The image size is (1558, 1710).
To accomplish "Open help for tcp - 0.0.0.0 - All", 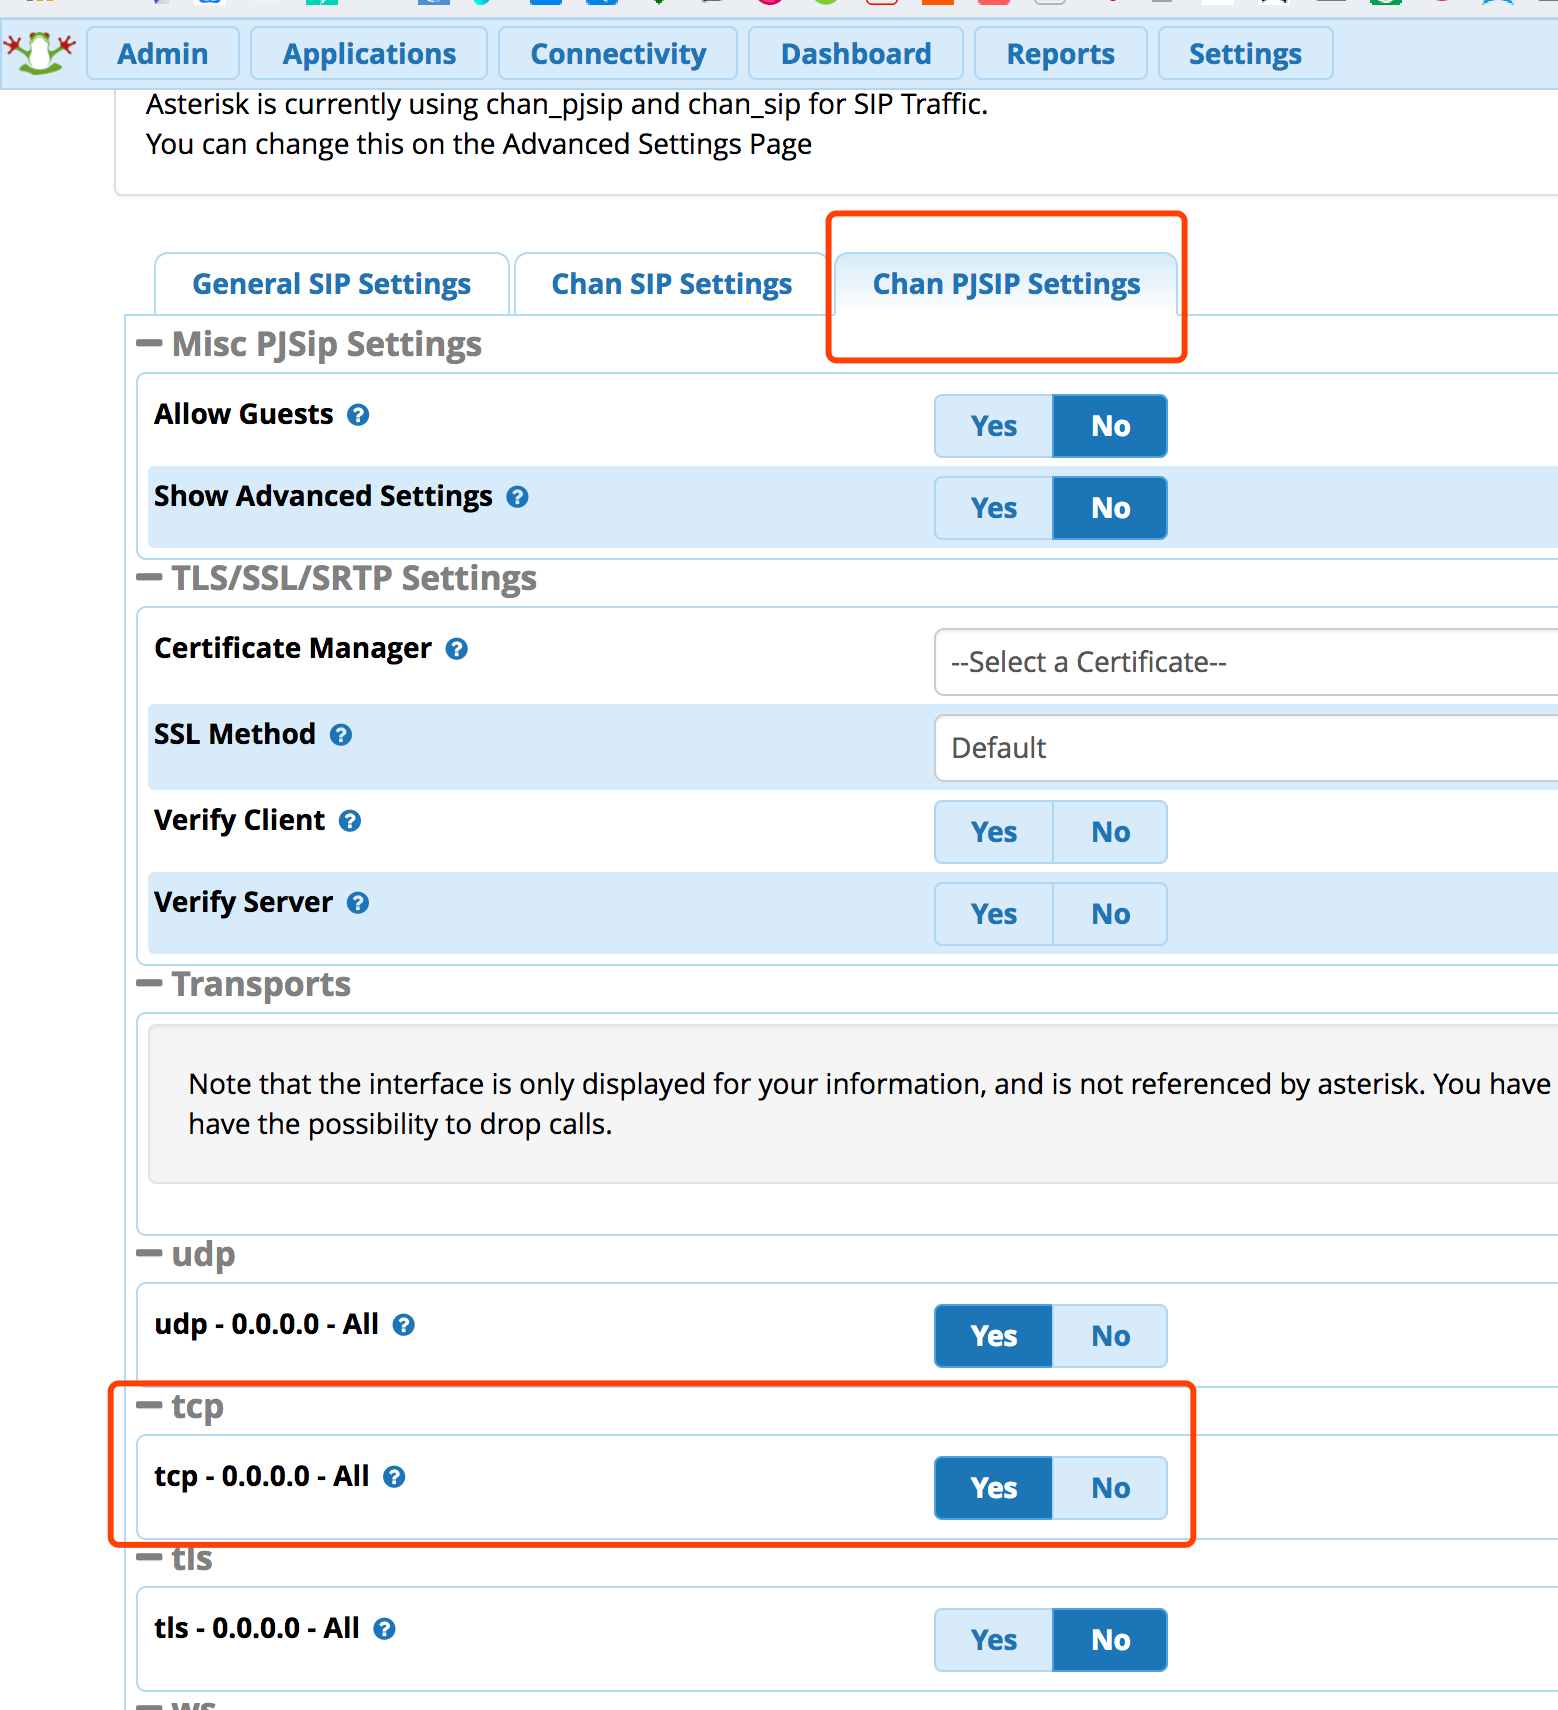I will pyautogui.click(x=395, y=1477).
